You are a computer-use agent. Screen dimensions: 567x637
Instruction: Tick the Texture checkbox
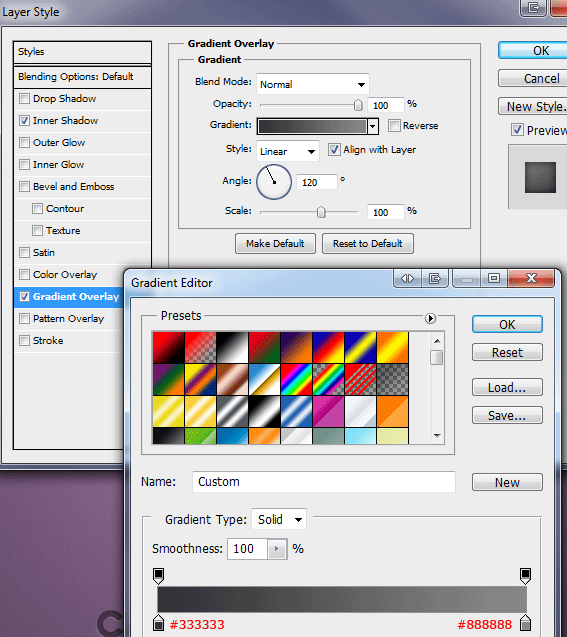click(37, 230)
